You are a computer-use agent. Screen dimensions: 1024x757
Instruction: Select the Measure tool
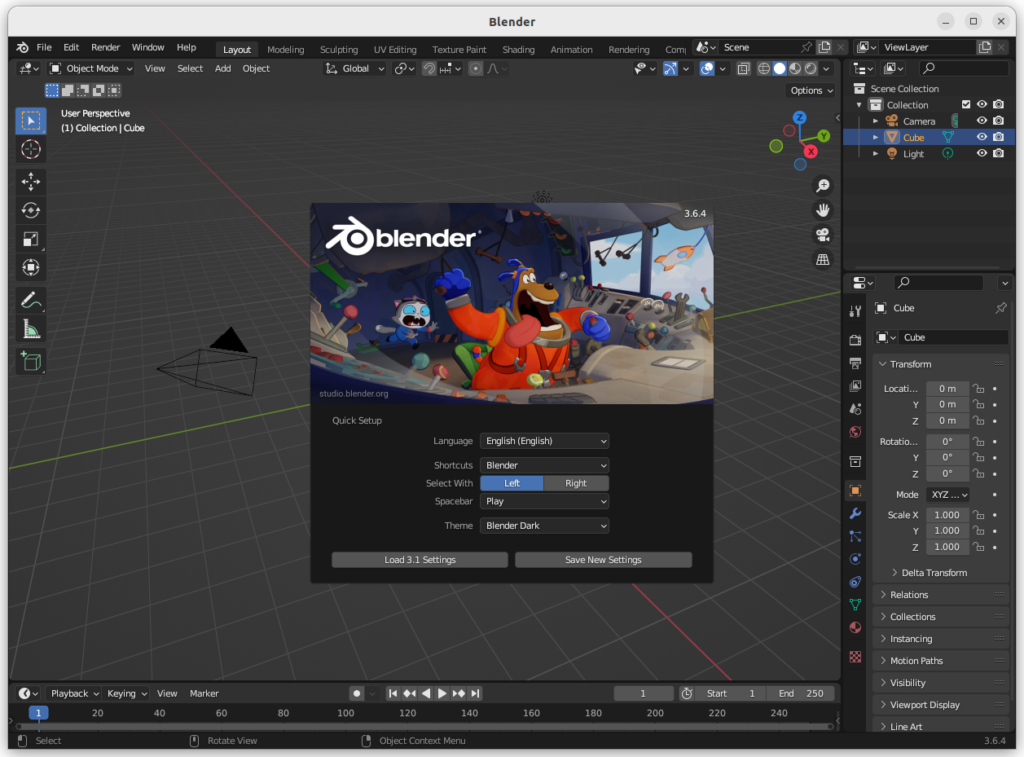pos(31,327)
